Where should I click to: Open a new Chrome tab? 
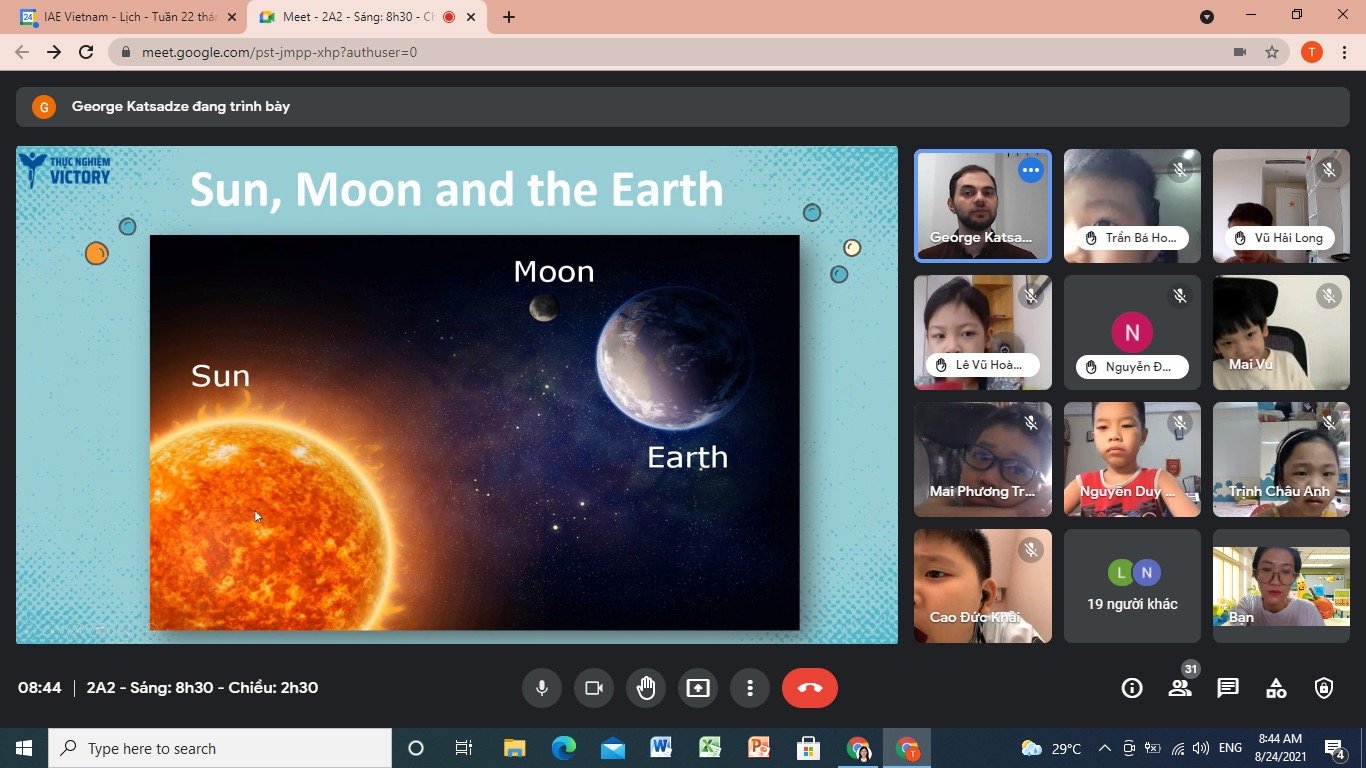(509, 17)
